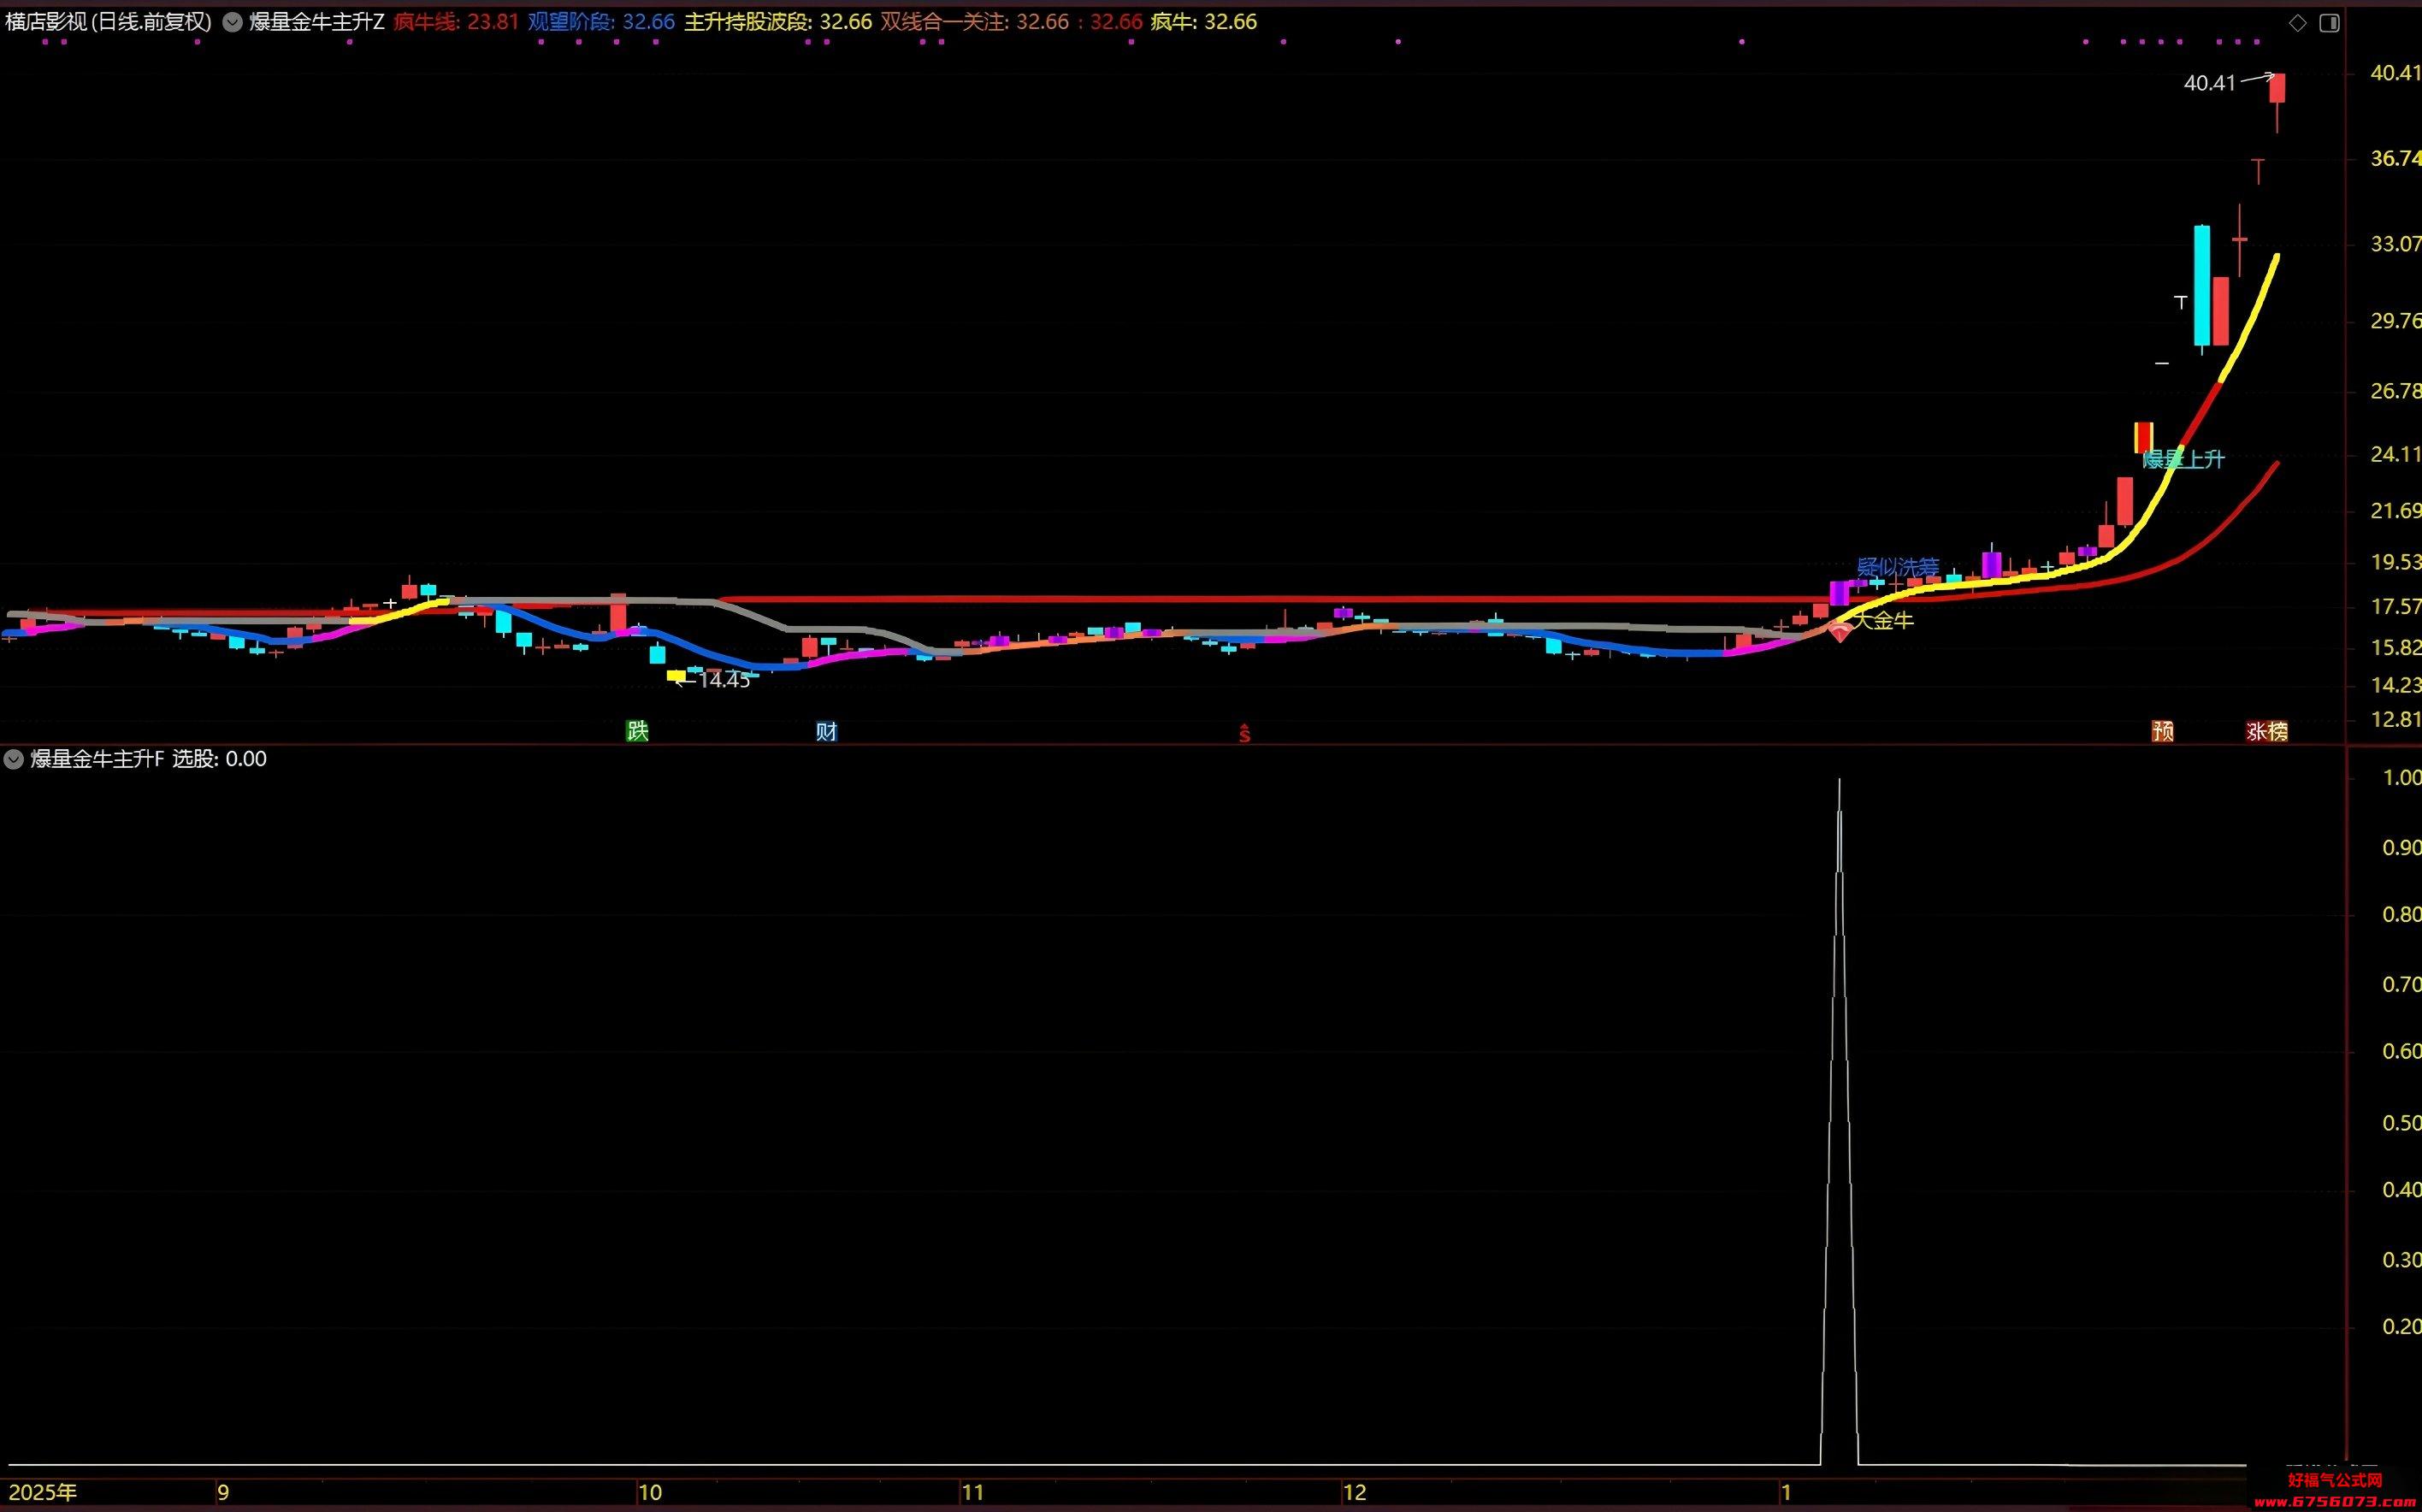Click the 涨 marker icon
The width and height of the screenshot is (2422, 1512).
click(2256, 731)
